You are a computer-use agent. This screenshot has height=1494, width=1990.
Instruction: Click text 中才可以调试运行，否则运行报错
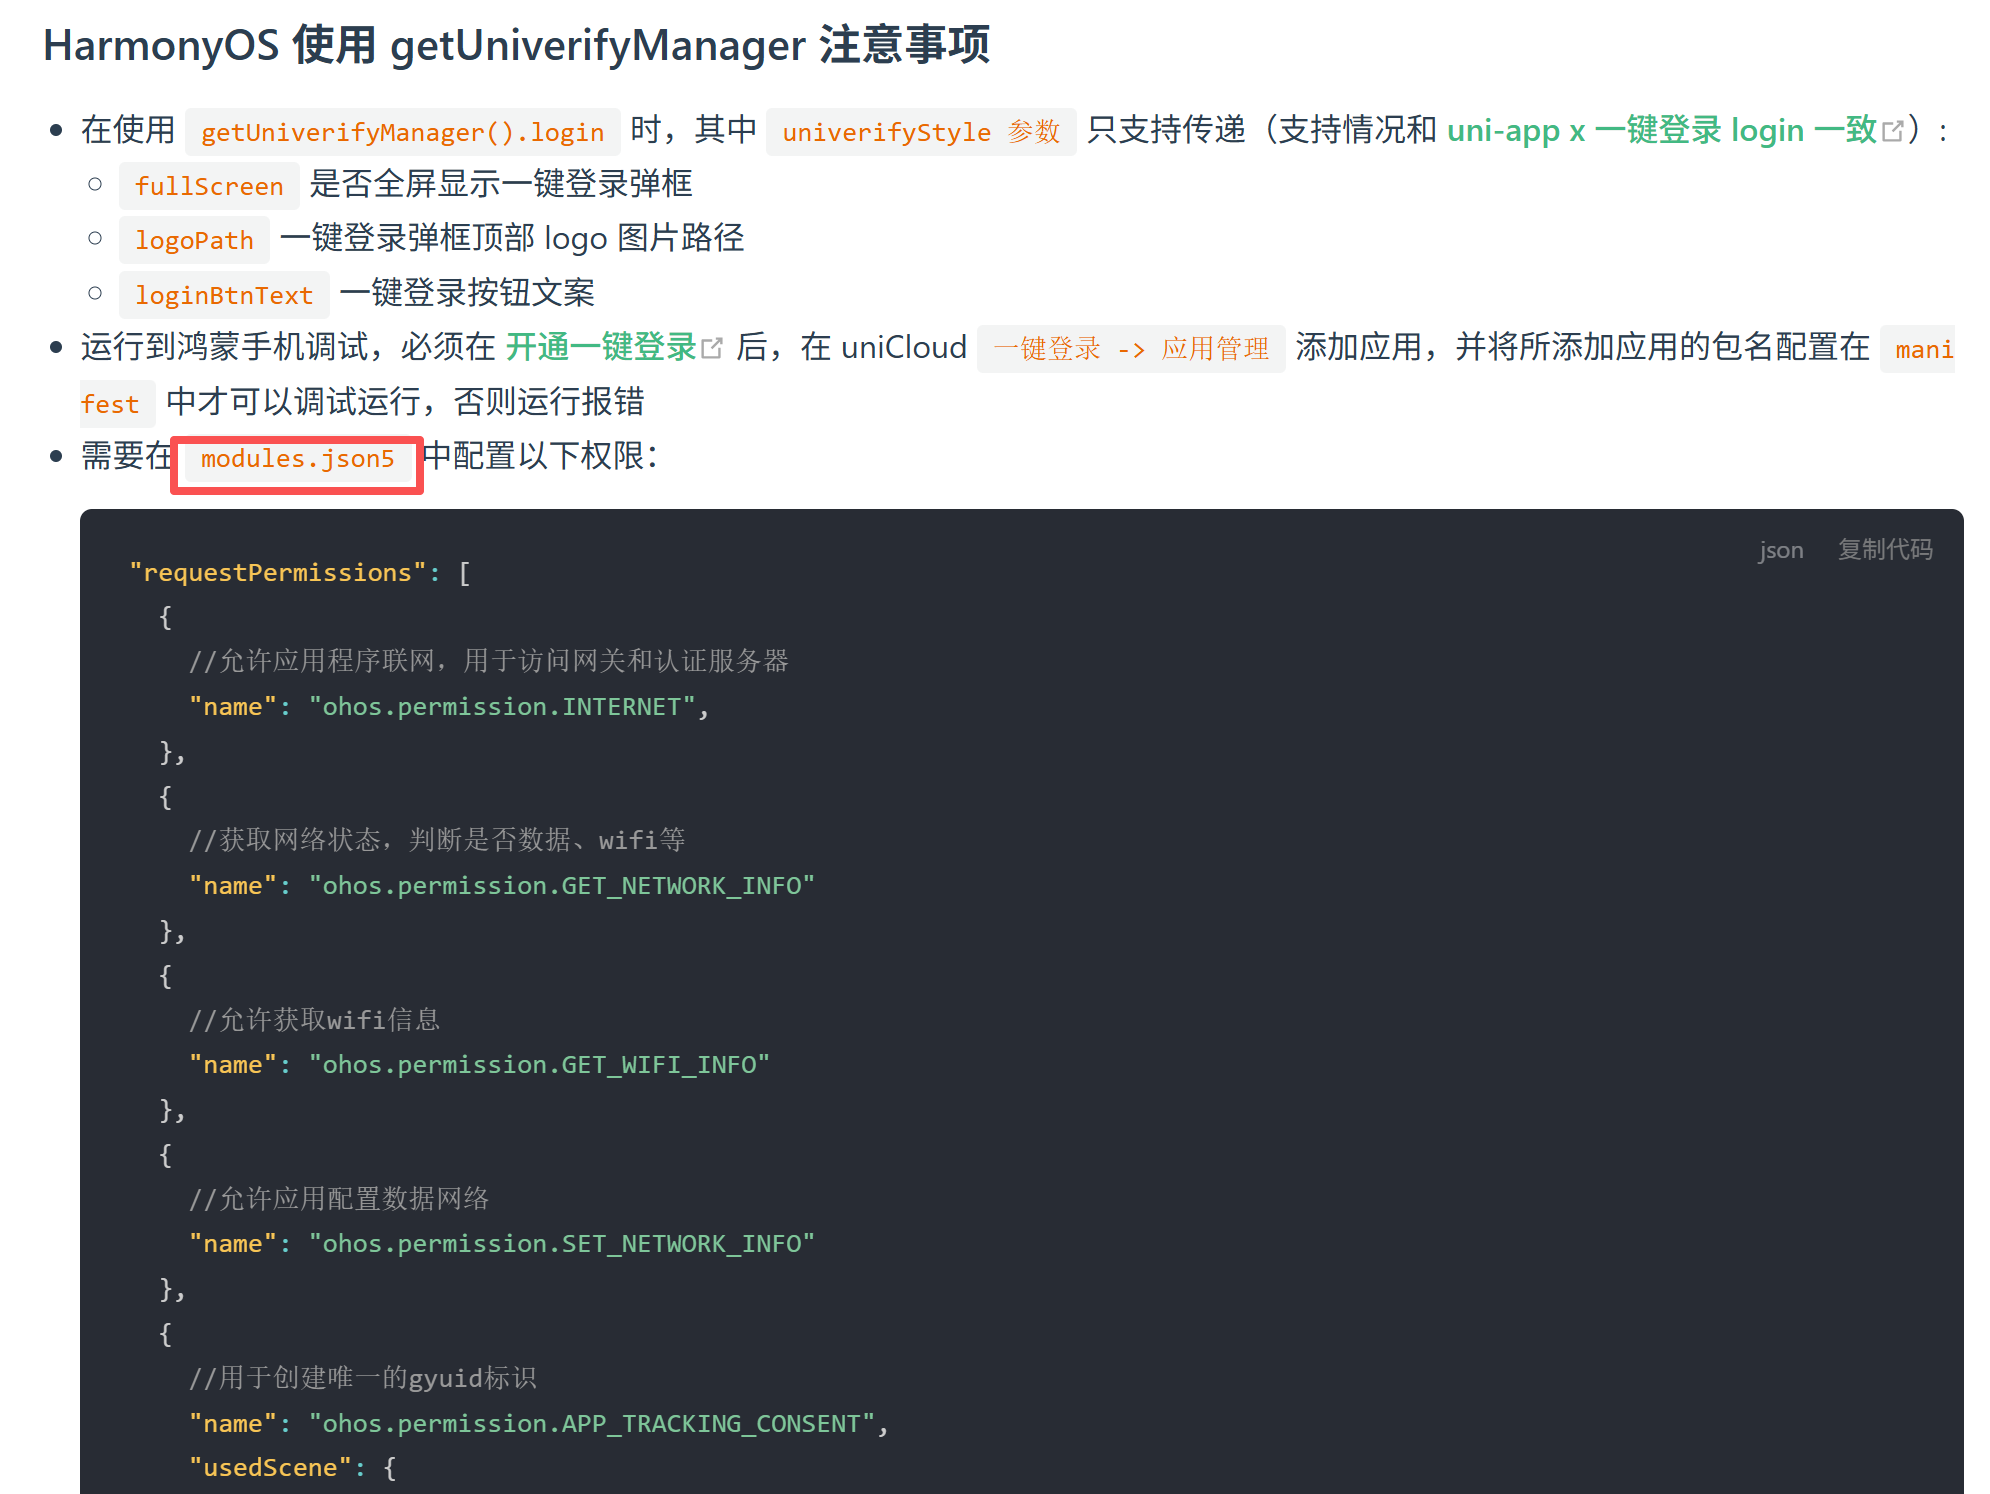point(405,402)
